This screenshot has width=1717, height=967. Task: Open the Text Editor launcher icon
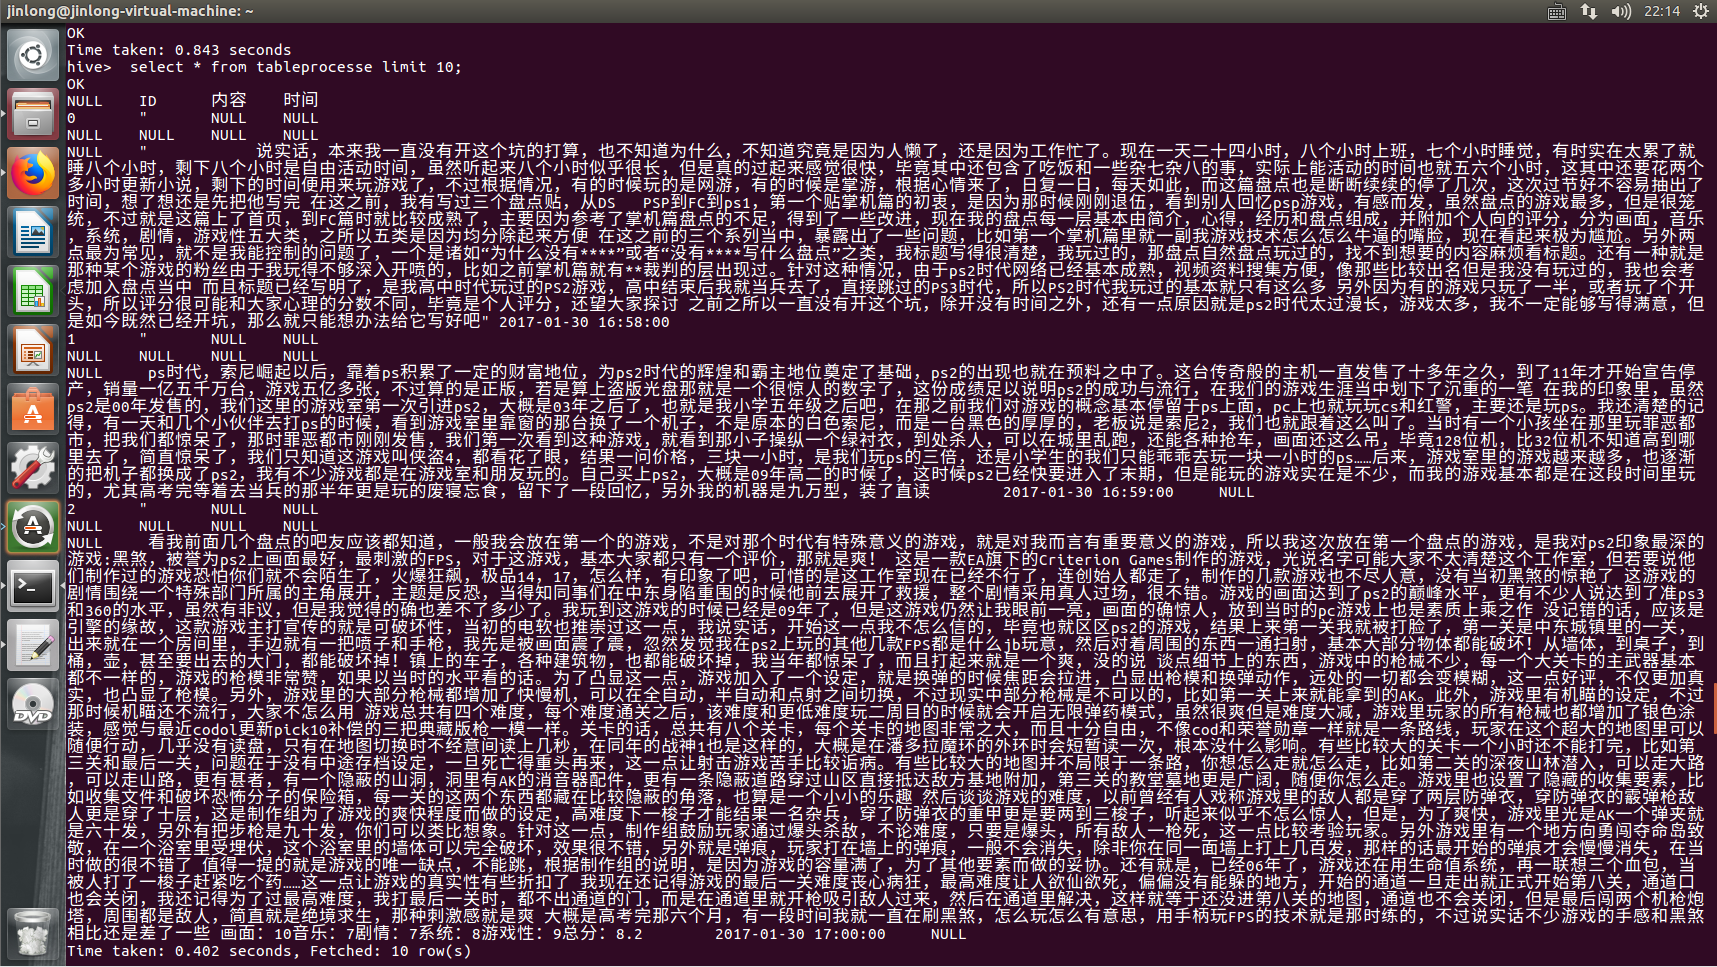33,645
